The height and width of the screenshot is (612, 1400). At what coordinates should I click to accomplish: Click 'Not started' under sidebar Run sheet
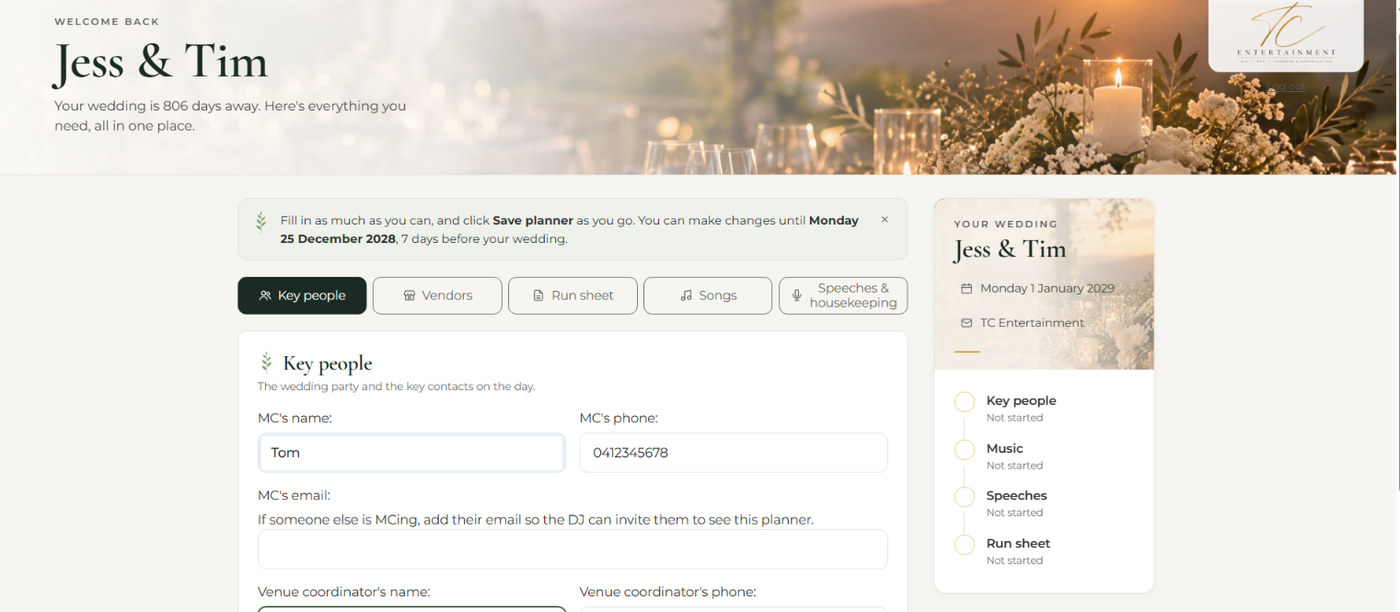coord(1015,561)
